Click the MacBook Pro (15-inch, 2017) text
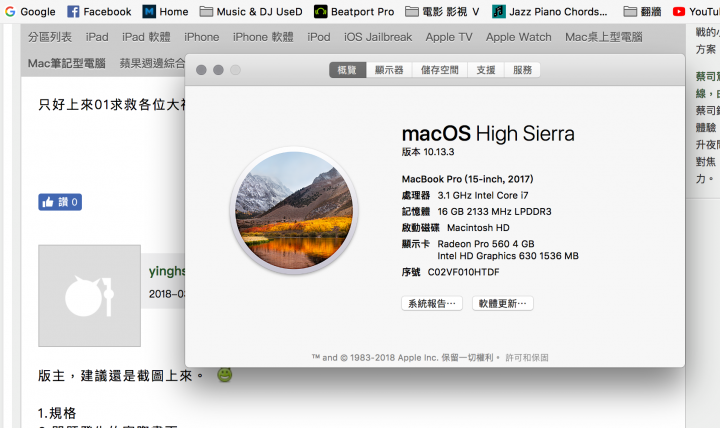This screenshot has width=720, height=428. click(467, 179)
